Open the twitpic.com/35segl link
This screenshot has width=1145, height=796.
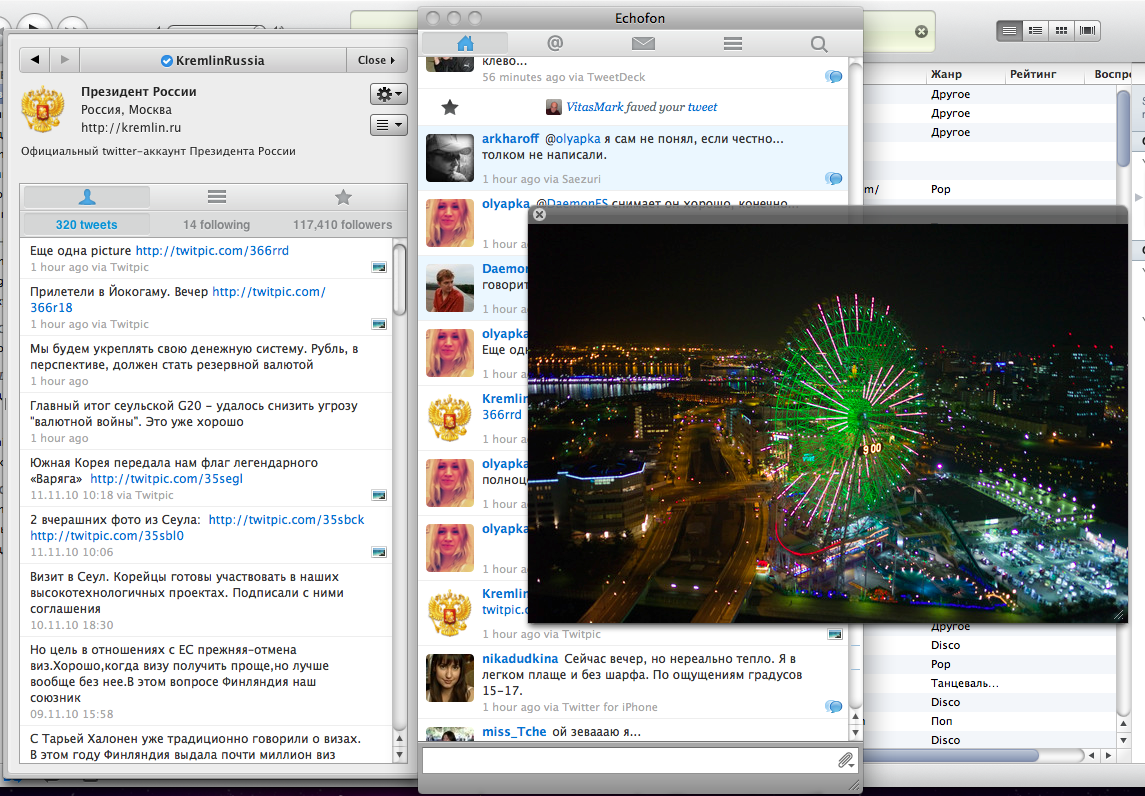(x=166, y=479)
